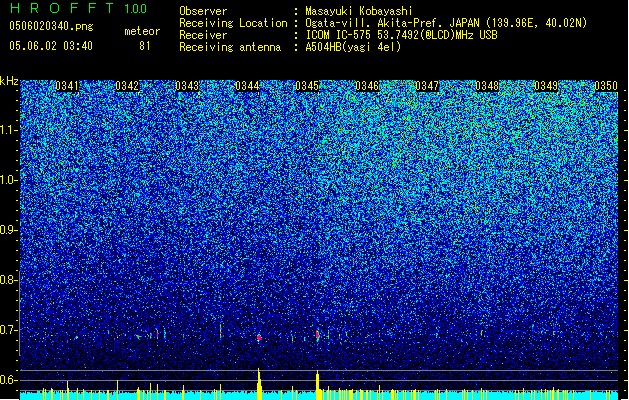Click the yellow power spike below 0345

(318, 385)
